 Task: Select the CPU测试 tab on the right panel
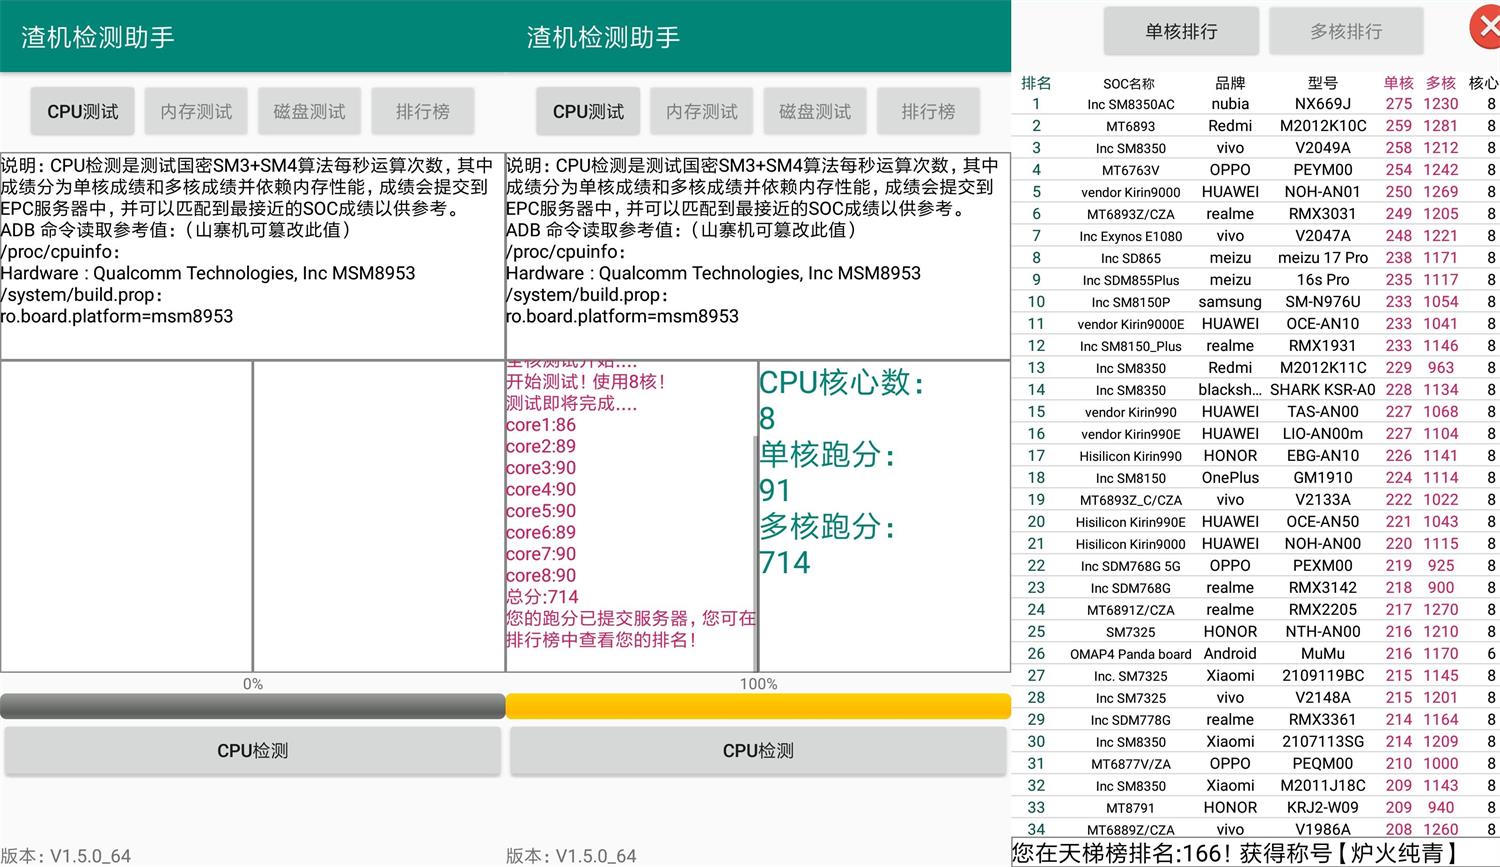(587, 111)
